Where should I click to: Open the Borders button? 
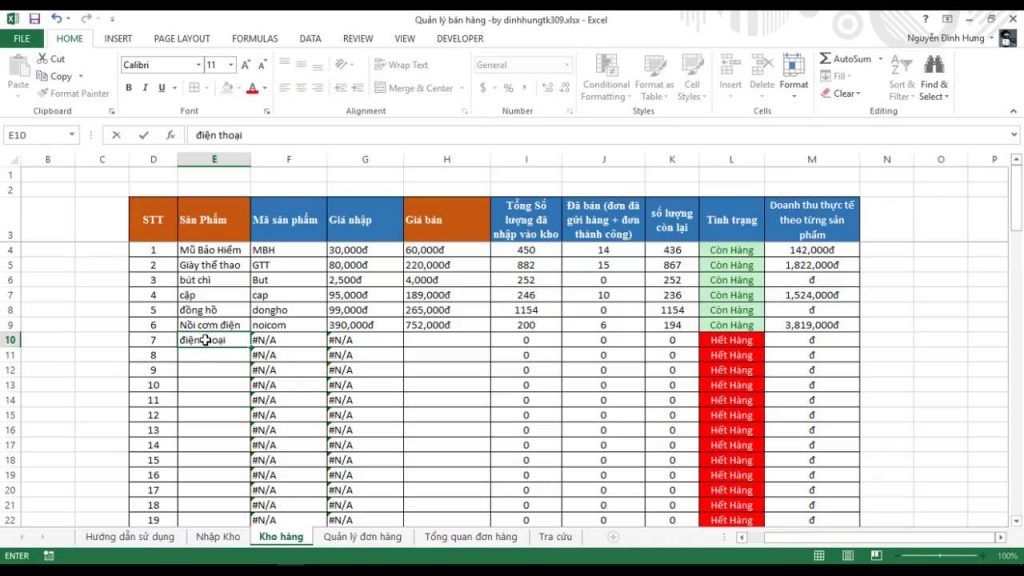(195, 88)
